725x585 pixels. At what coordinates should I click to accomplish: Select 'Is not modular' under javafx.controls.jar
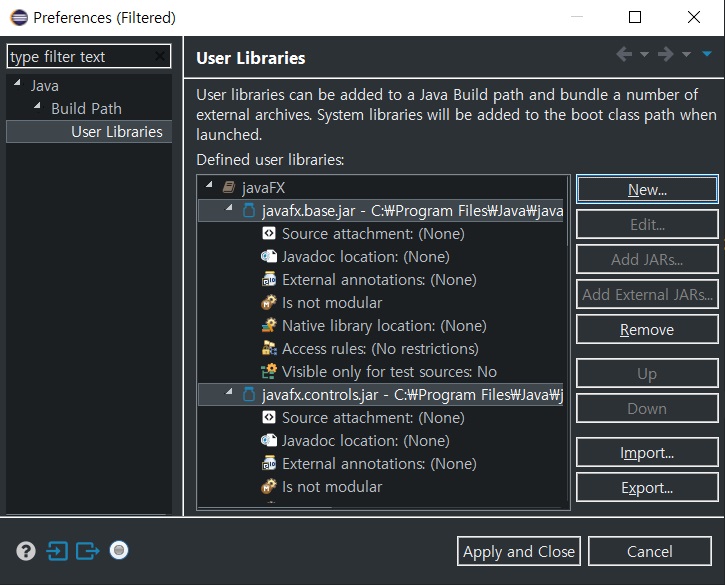(332, 487)
